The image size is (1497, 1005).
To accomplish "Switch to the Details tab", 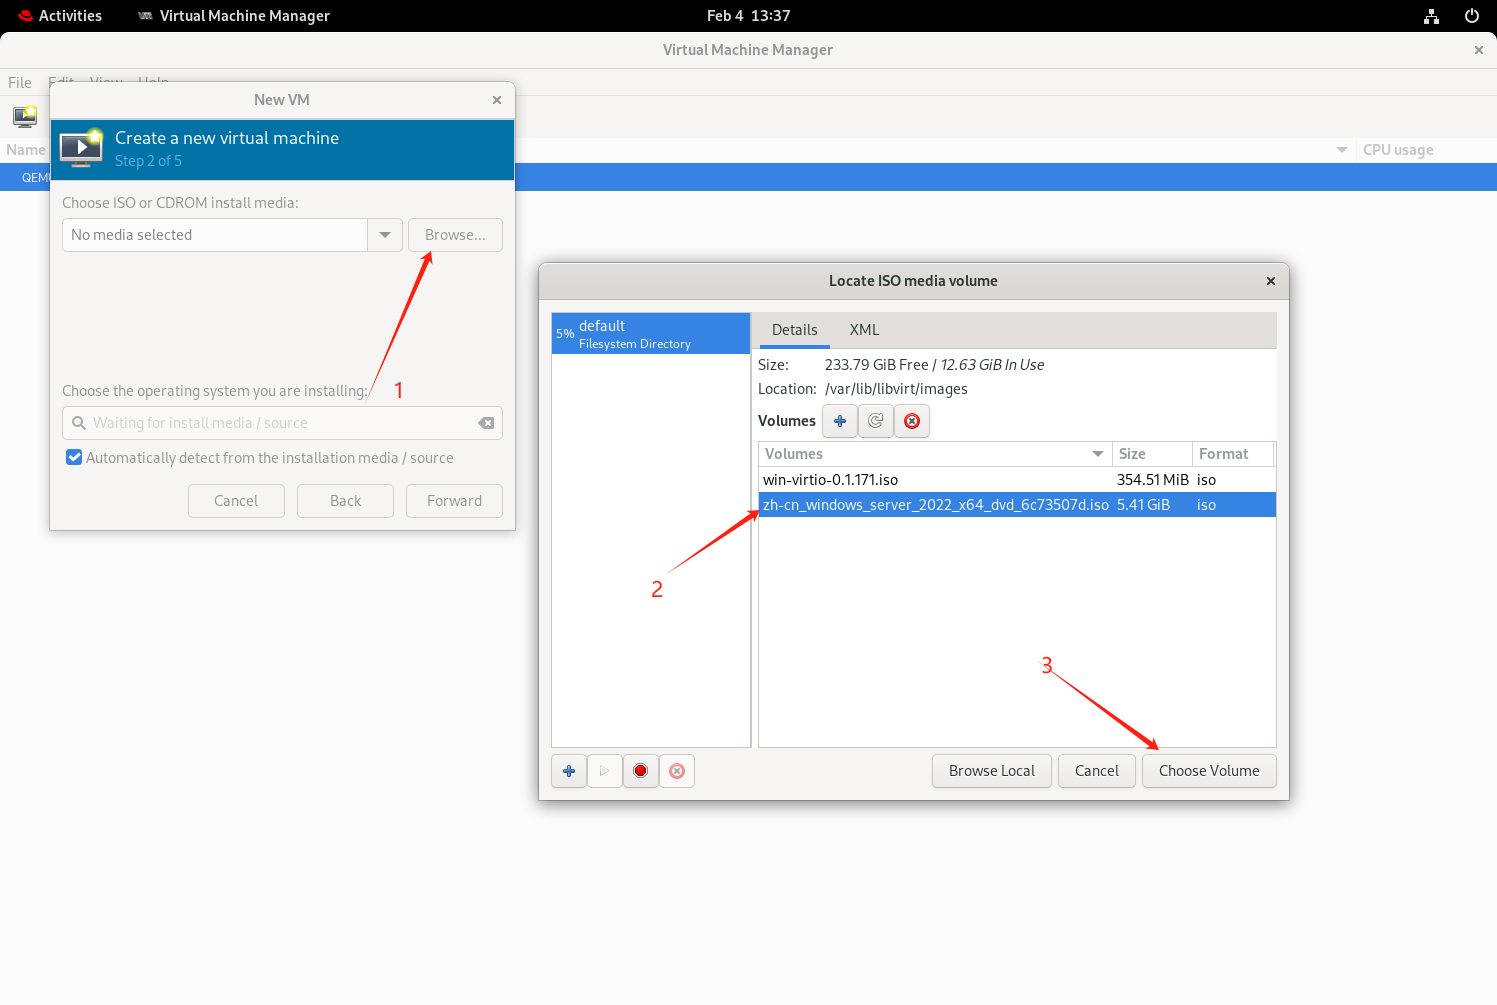I will coord(795,330).
